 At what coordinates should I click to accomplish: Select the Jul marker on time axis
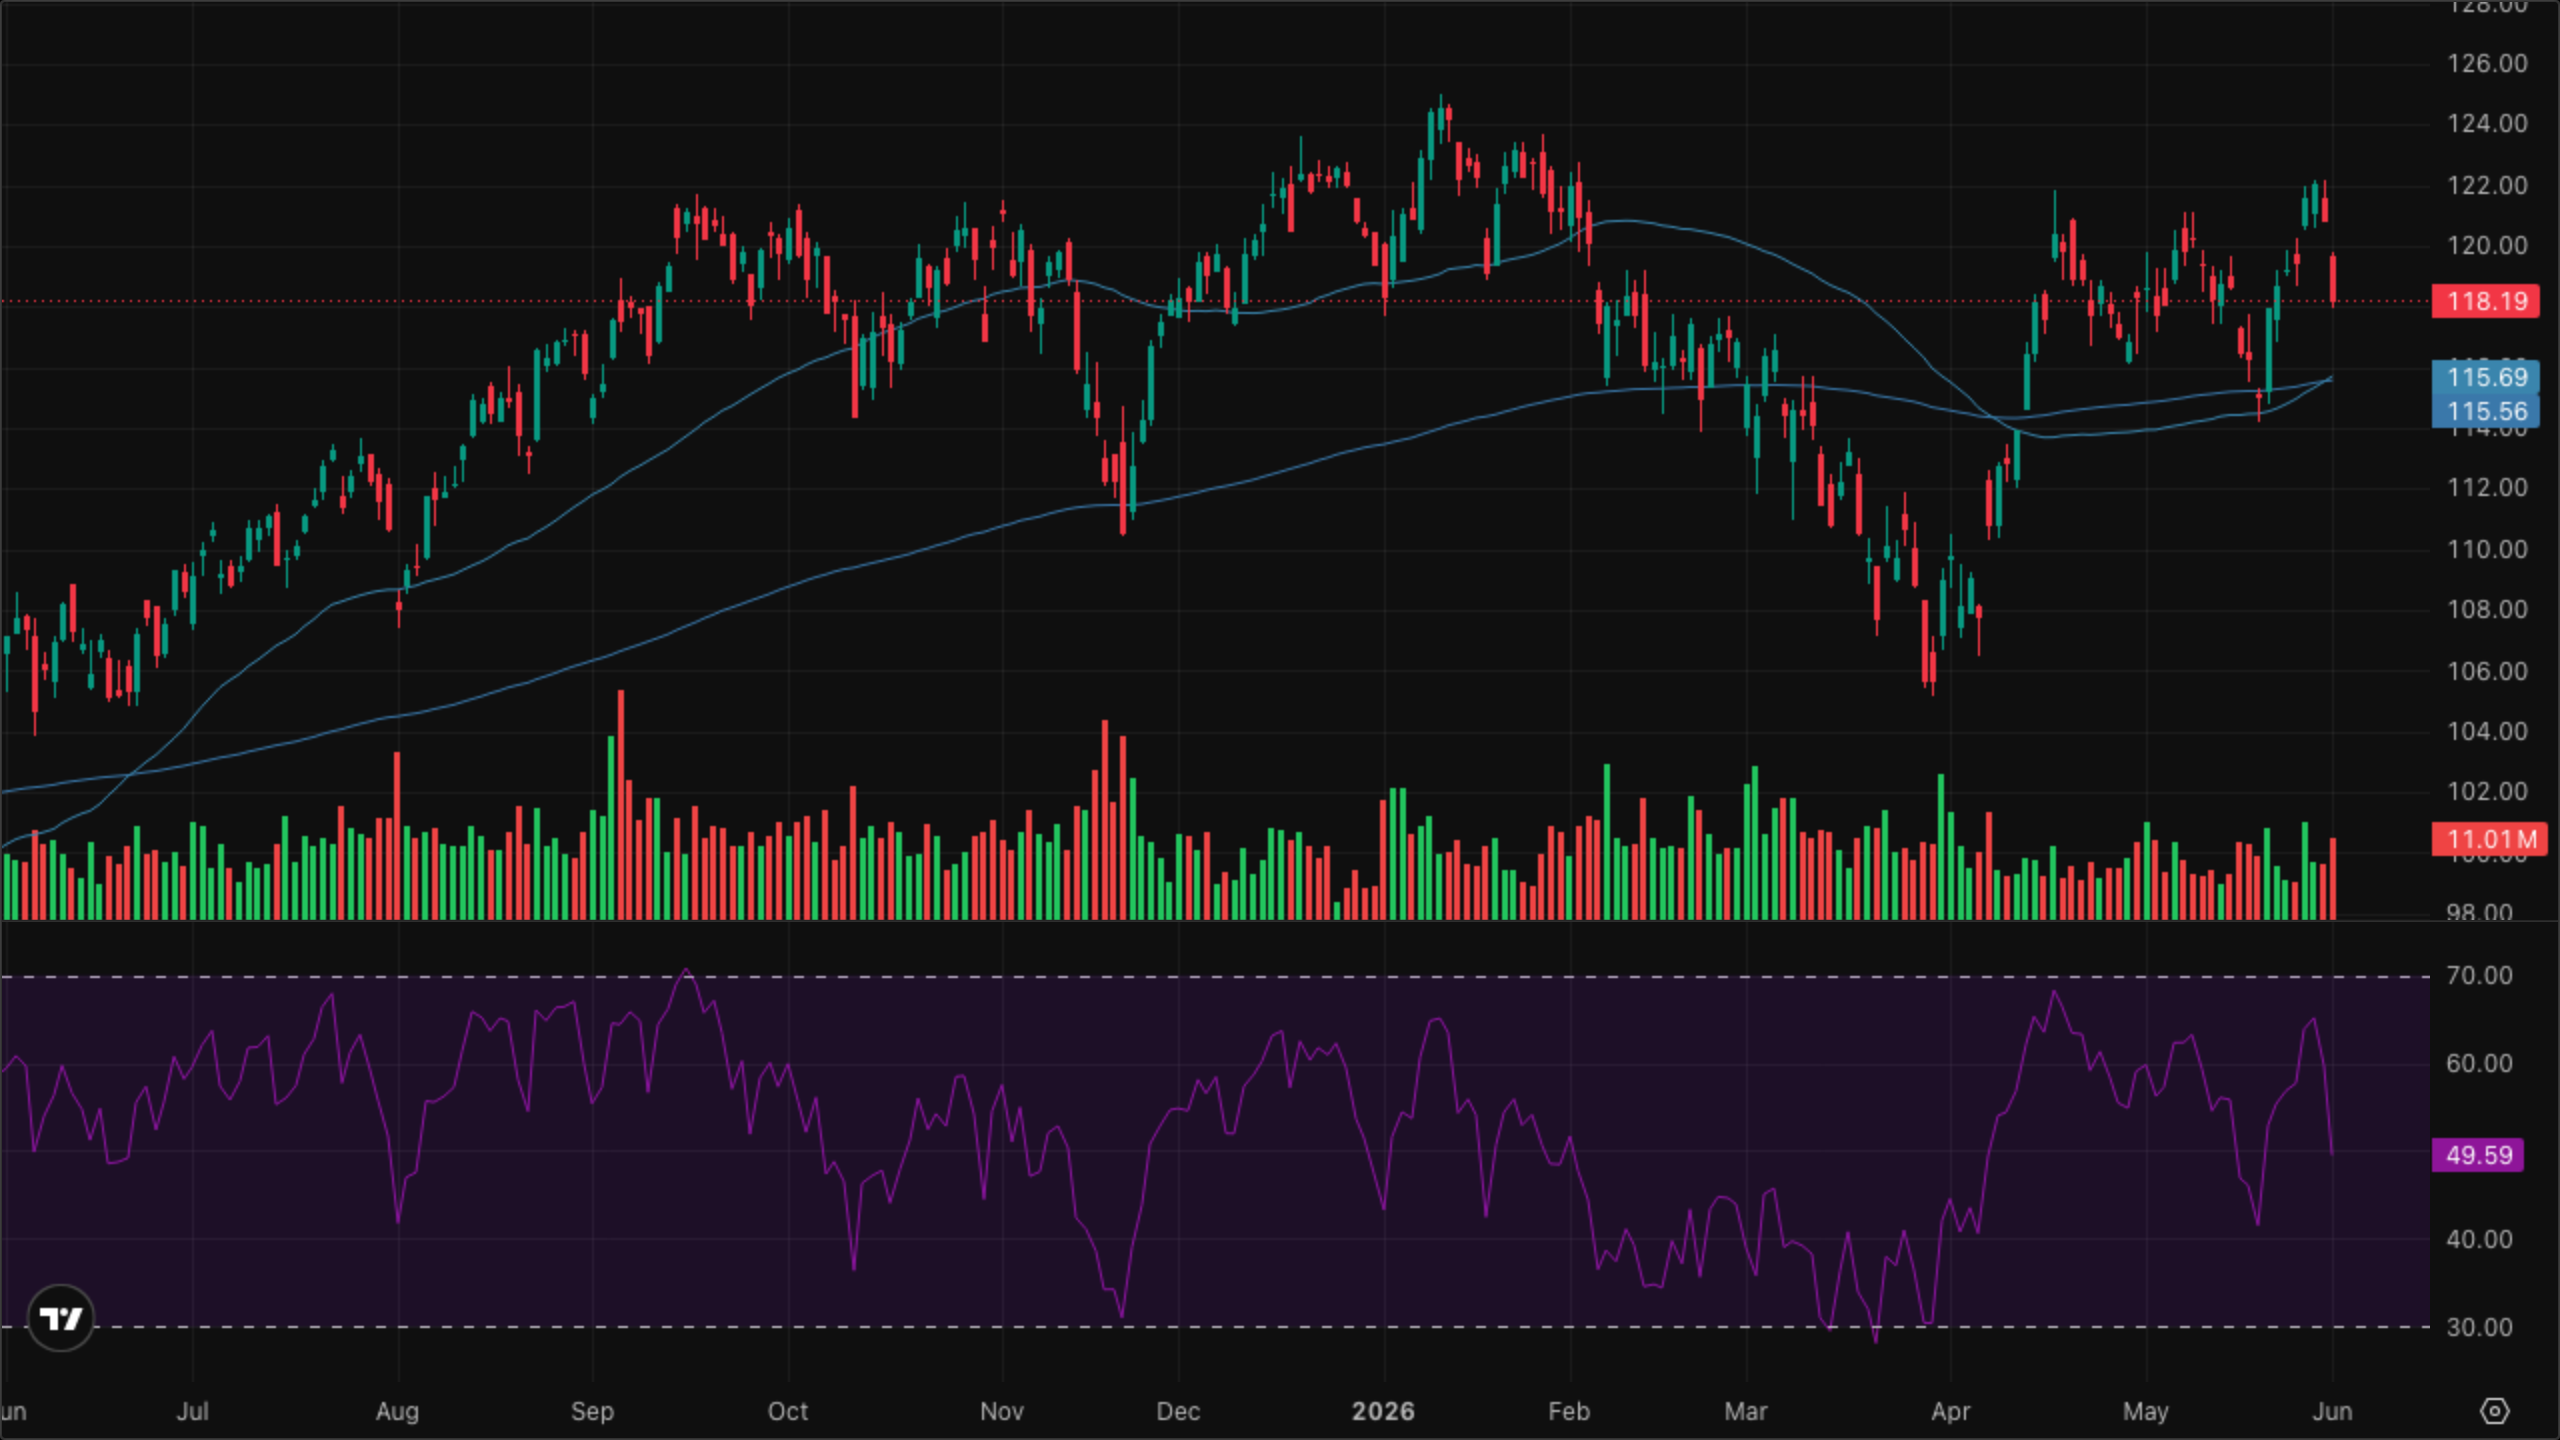[192, 1411]
